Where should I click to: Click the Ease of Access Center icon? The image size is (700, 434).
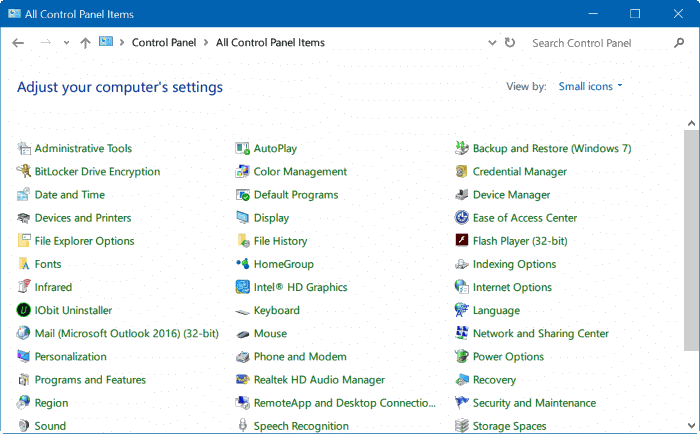point(462,218)
